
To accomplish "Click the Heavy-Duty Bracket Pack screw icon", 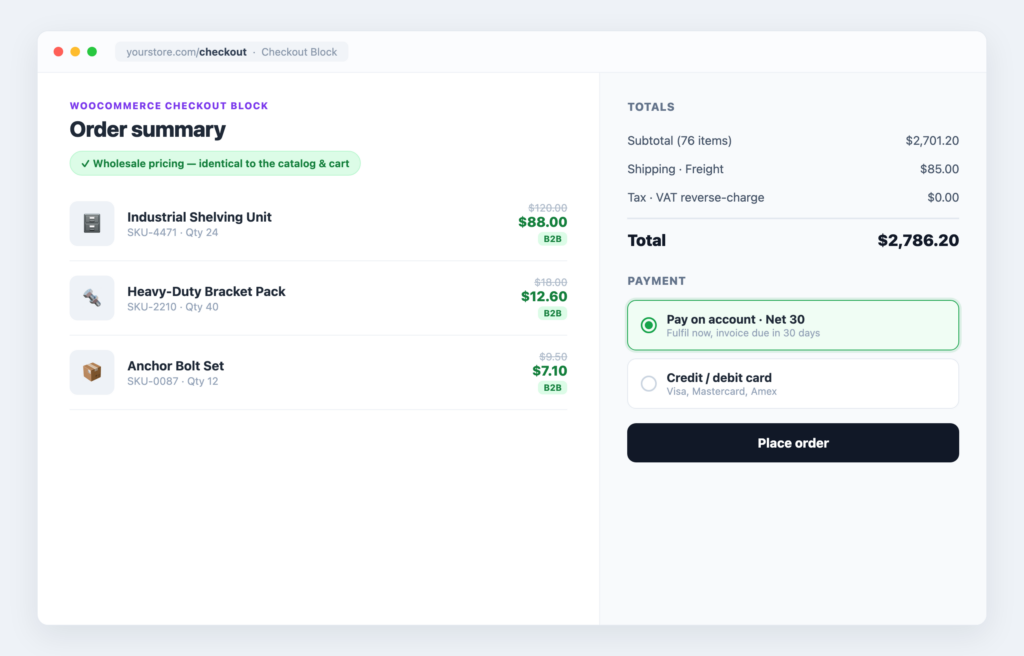I will [92, 298].
